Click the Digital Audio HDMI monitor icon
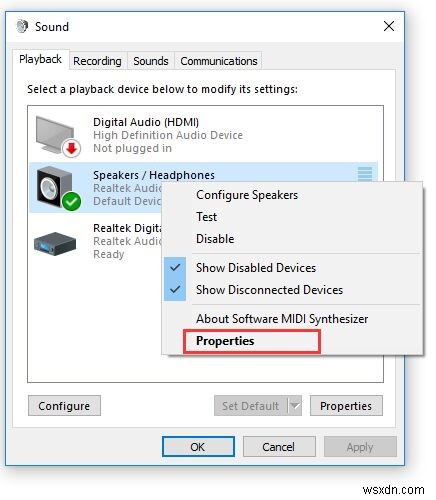 58,136
